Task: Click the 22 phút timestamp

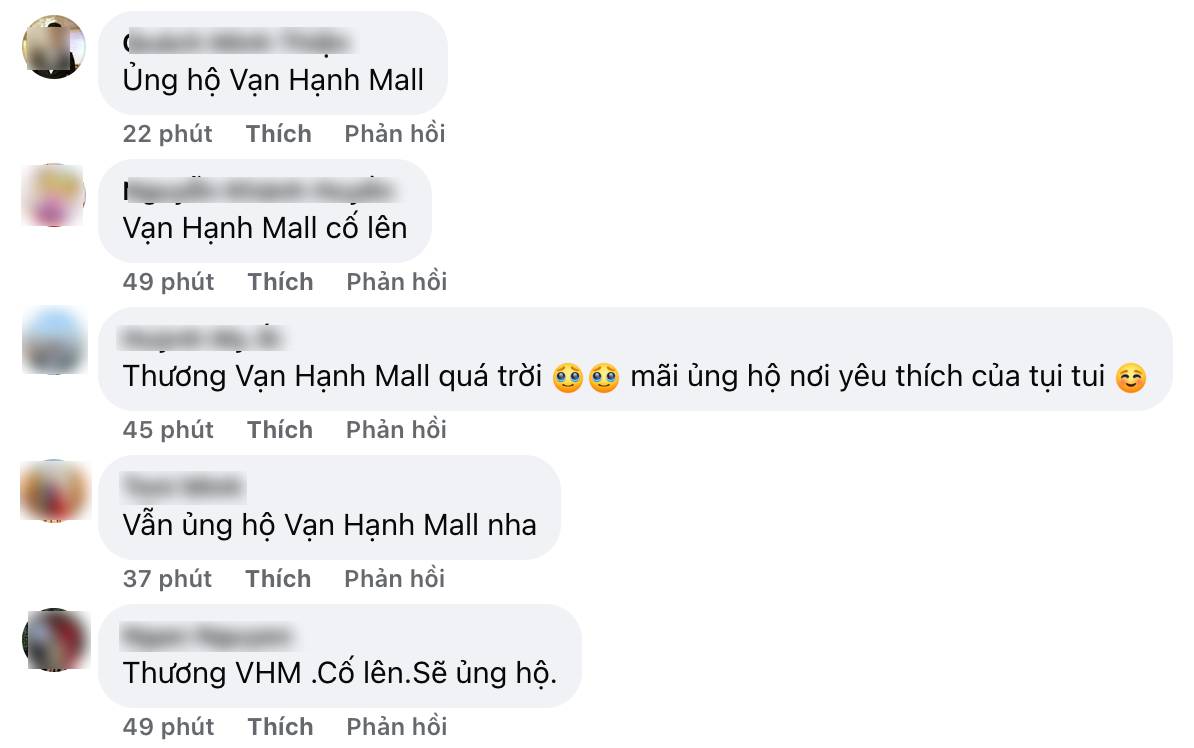Action: [168, 134]
